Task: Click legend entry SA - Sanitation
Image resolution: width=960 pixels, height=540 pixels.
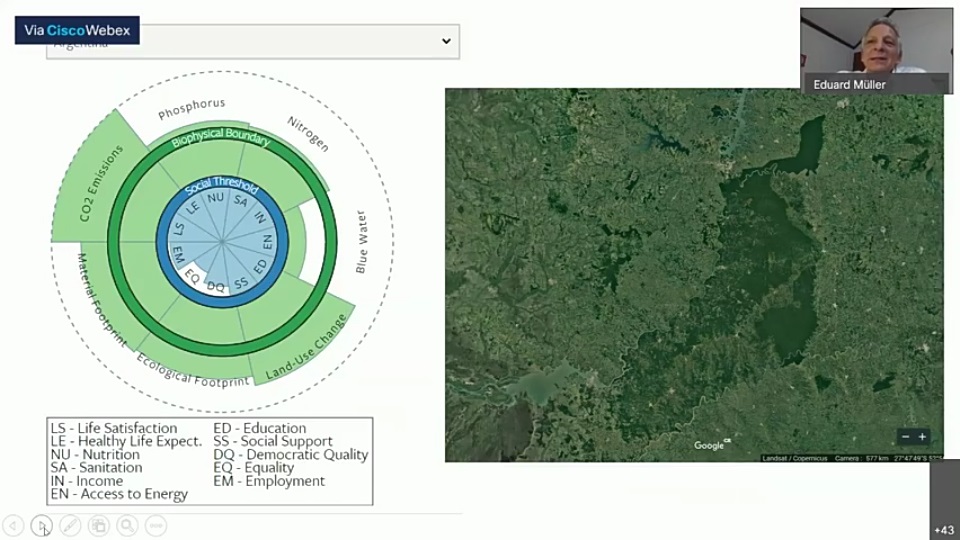Action: point(96,467)
